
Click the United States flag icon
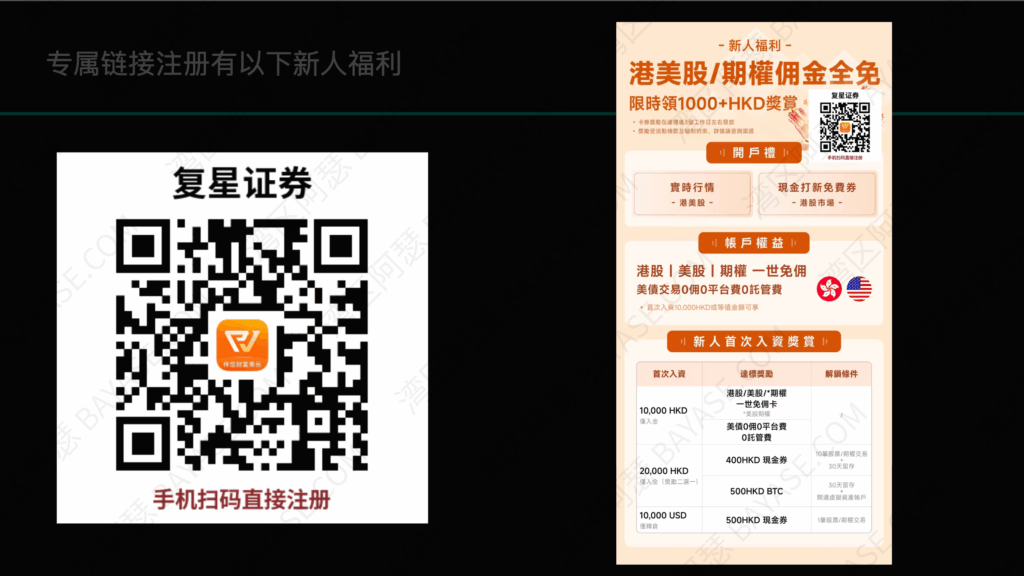tap(859, 289)
